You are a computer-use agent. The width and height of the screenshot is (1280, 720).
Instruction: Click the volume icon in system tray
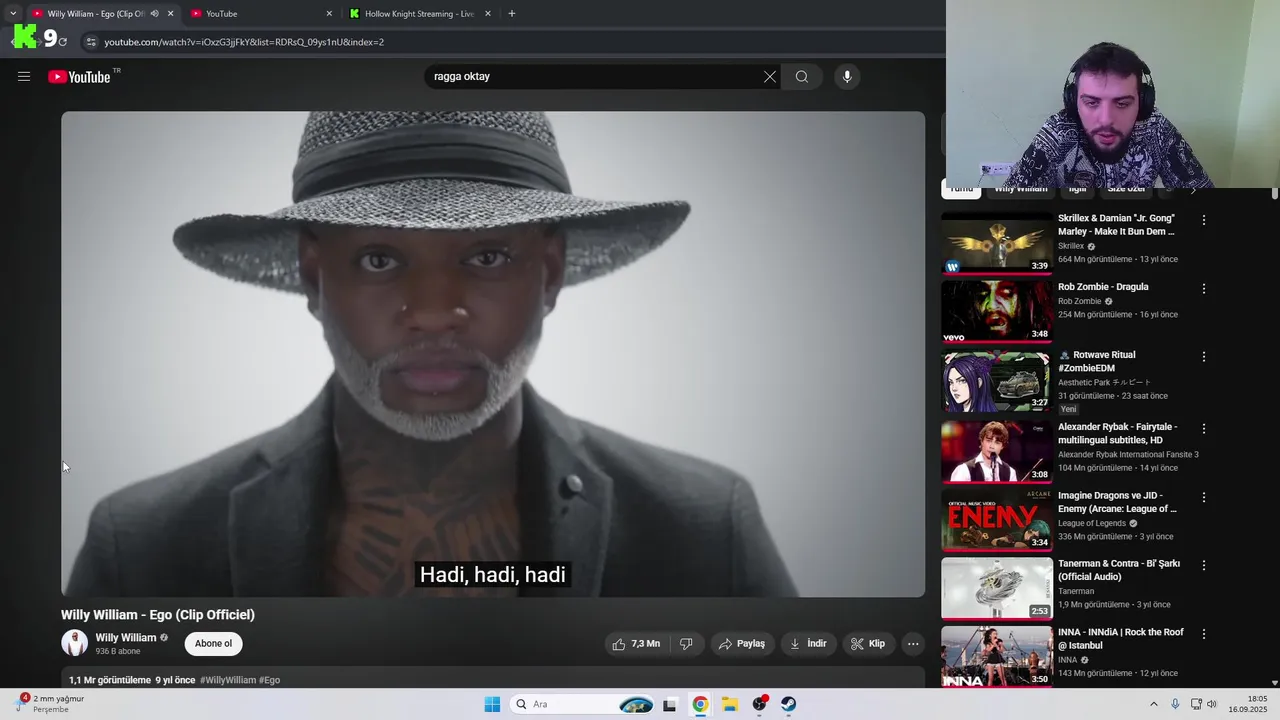(1212, 704)
